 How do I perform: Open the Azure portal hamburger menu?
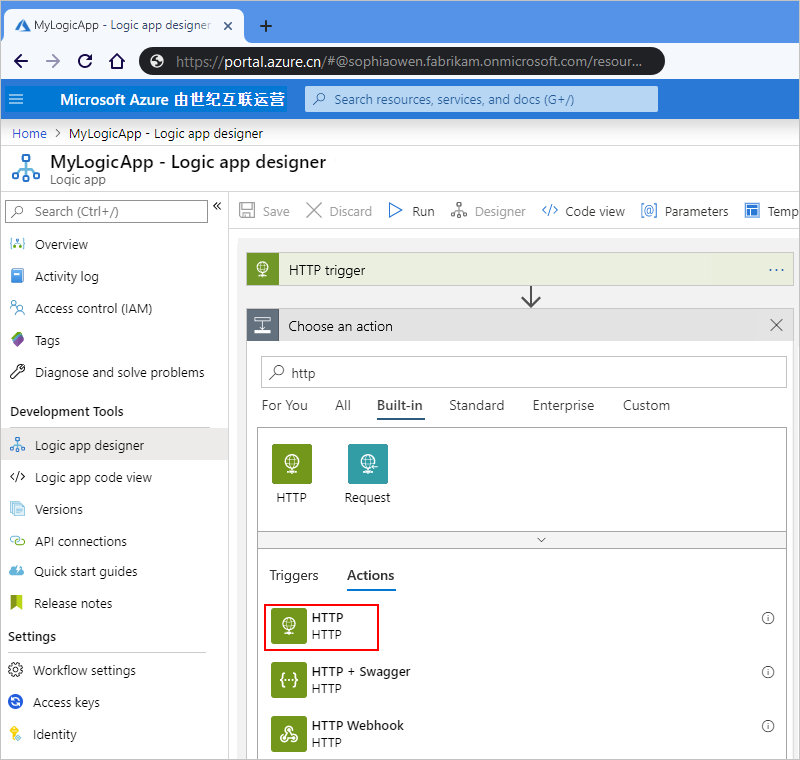[x=16, y=99]
